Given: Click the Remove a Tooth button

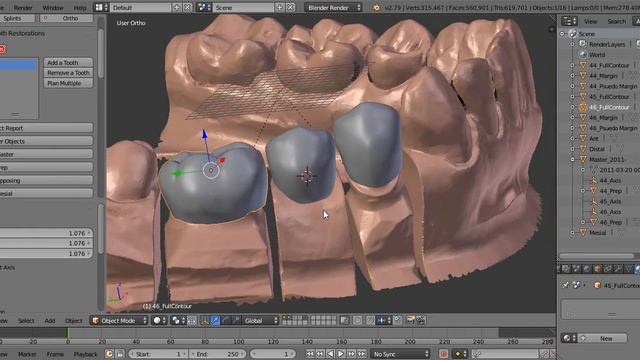Looking at the screenshot, I should (x=68, y=73).
